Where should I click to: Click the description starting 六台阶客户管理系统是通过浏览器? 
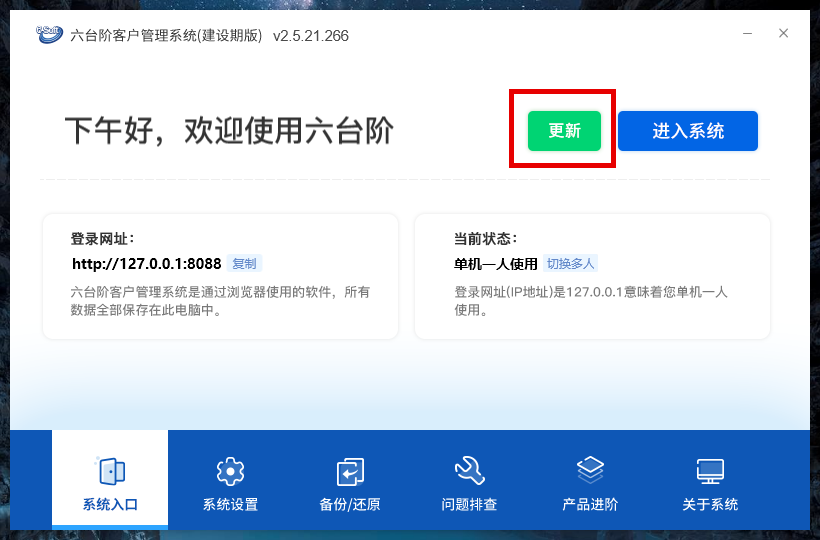[220, 301]
